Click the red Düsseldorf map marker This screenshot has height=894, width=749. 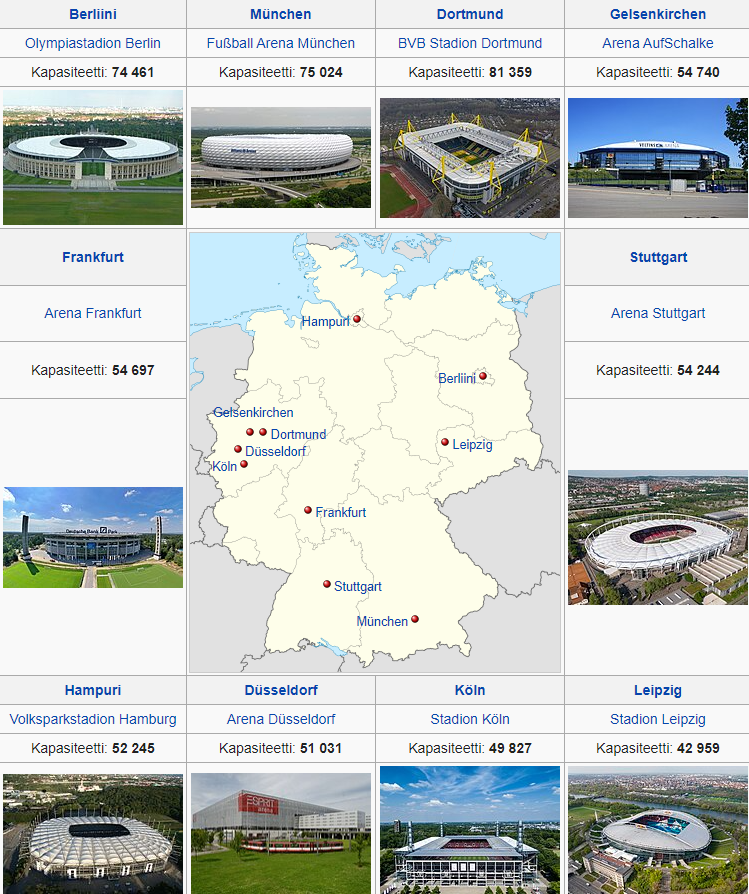pos(238,449)
